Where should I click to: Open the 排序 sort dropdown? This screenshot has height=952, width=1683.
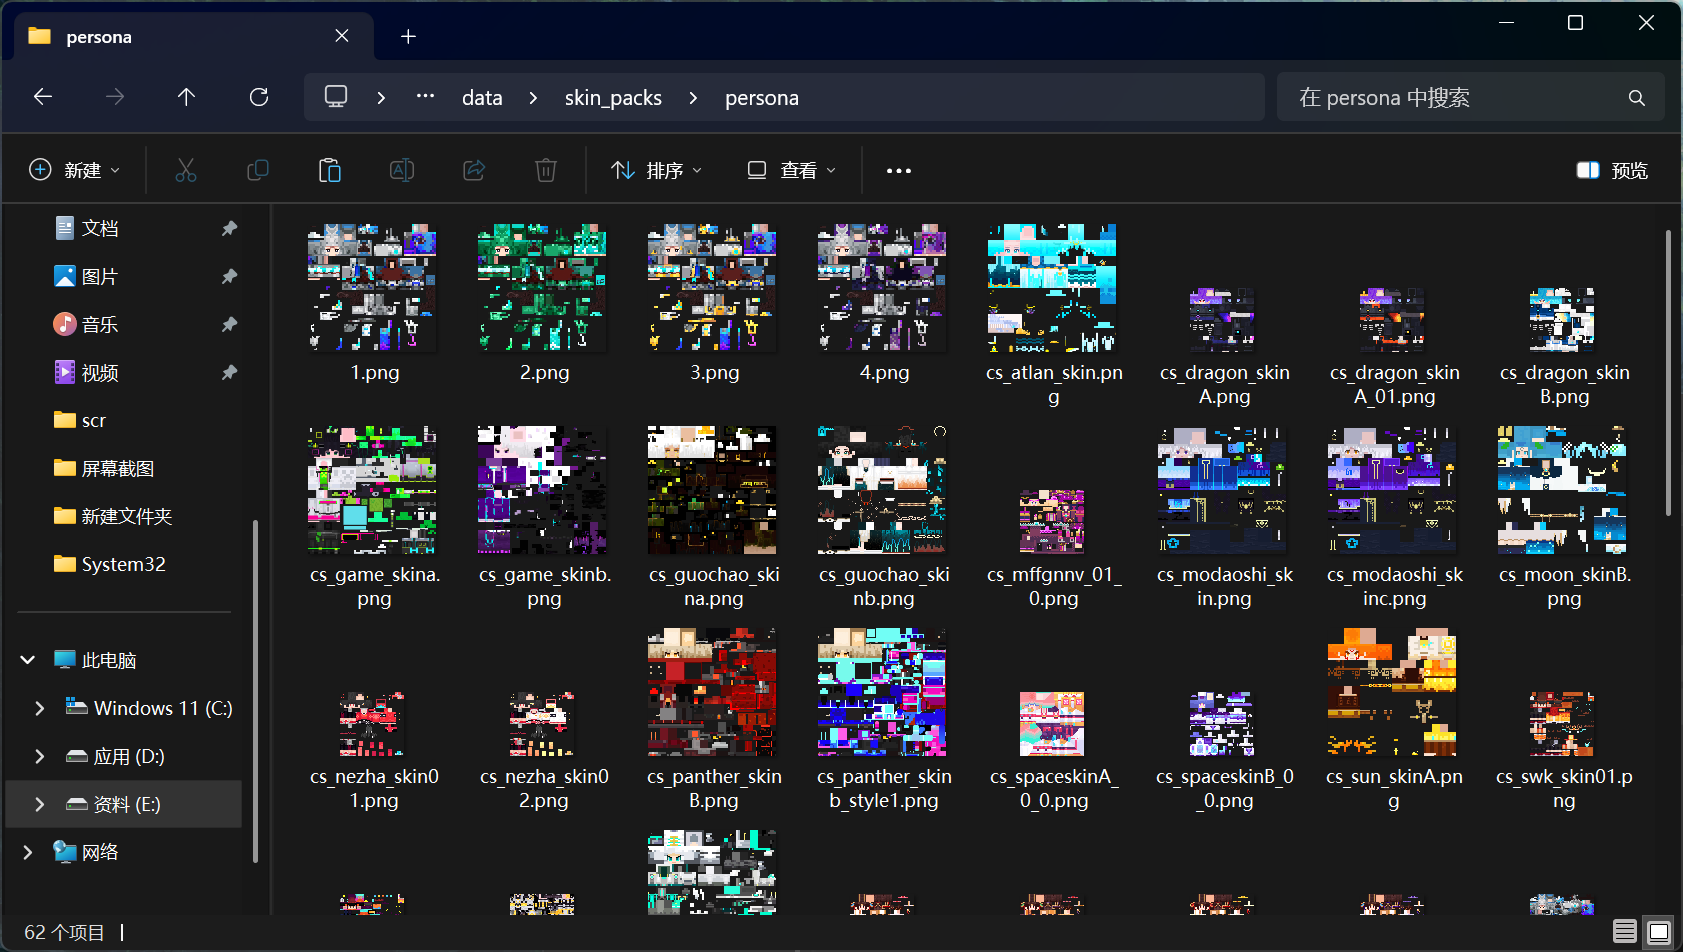(x=657, y=171)
